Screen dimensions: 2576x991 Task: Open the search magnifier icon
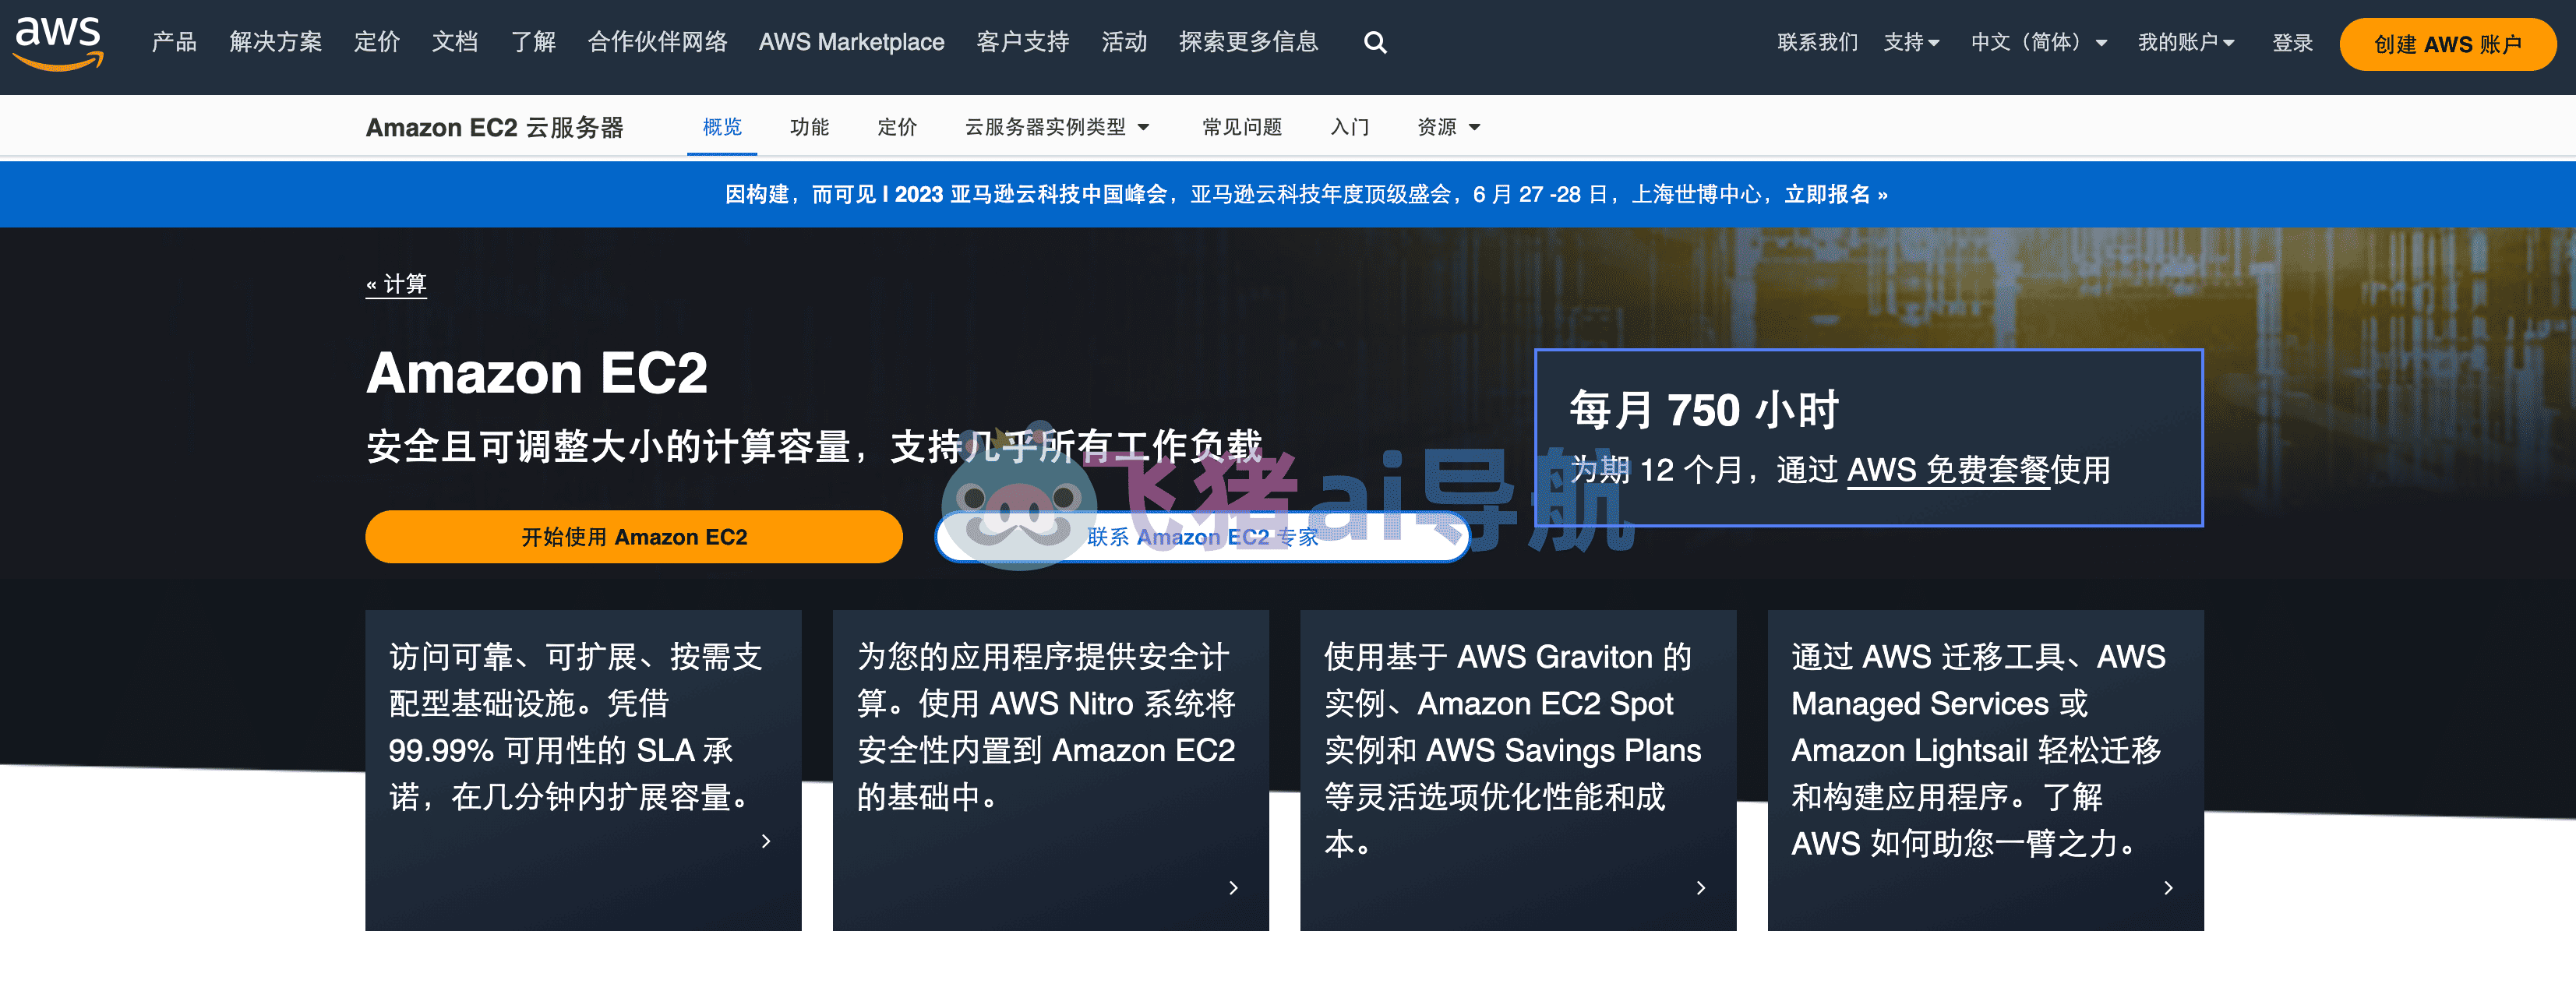1375,43
